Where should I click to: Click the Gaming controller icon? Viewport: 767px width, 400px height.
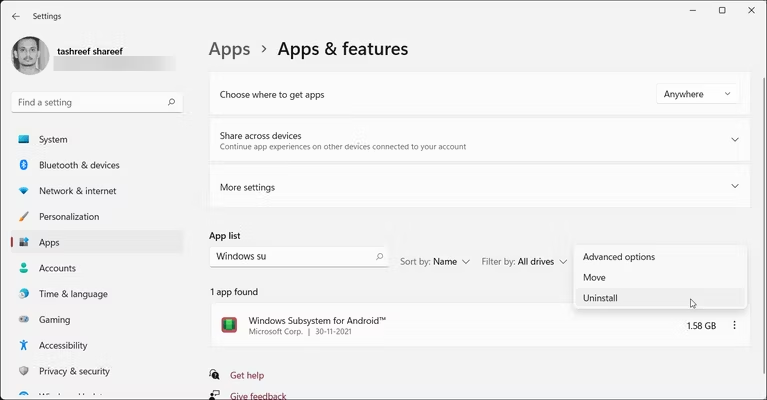[x=23, y=319]
